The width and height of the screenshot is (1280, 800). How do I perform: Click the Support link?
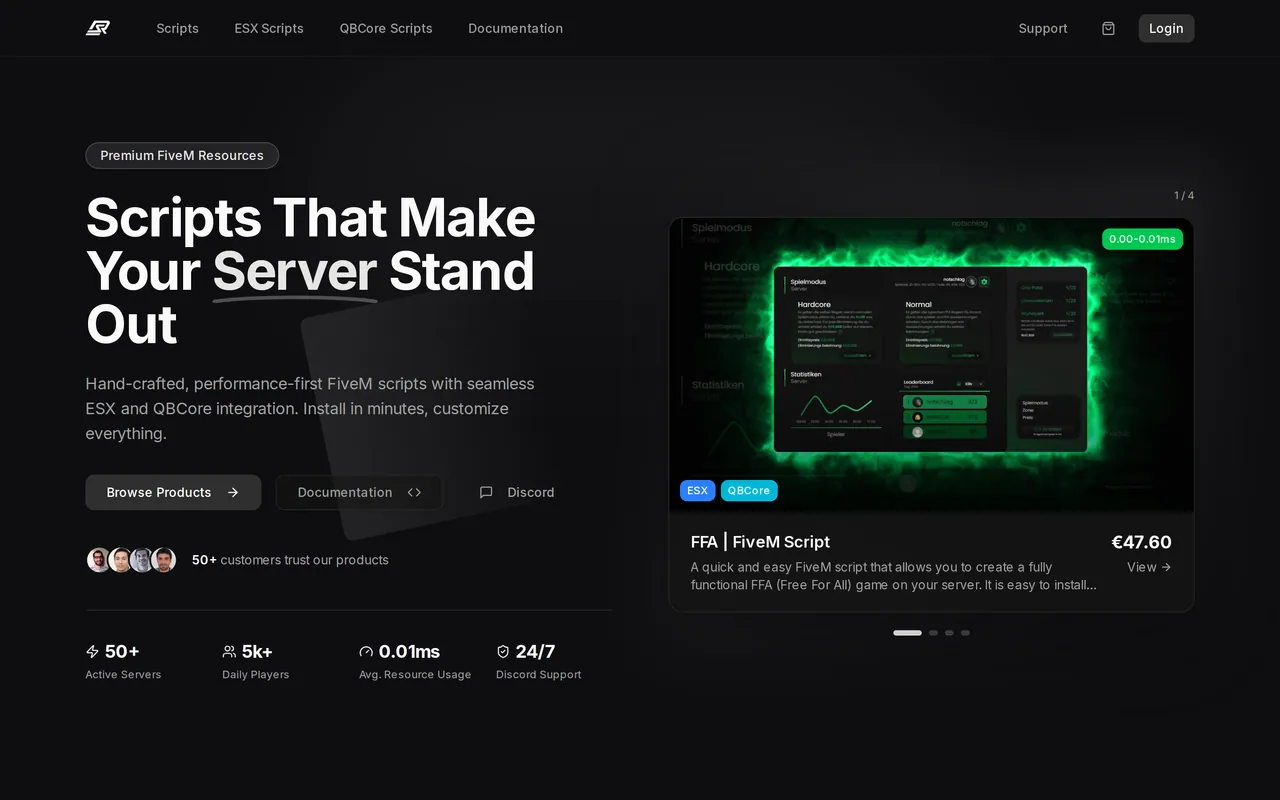pos(1043,28)
